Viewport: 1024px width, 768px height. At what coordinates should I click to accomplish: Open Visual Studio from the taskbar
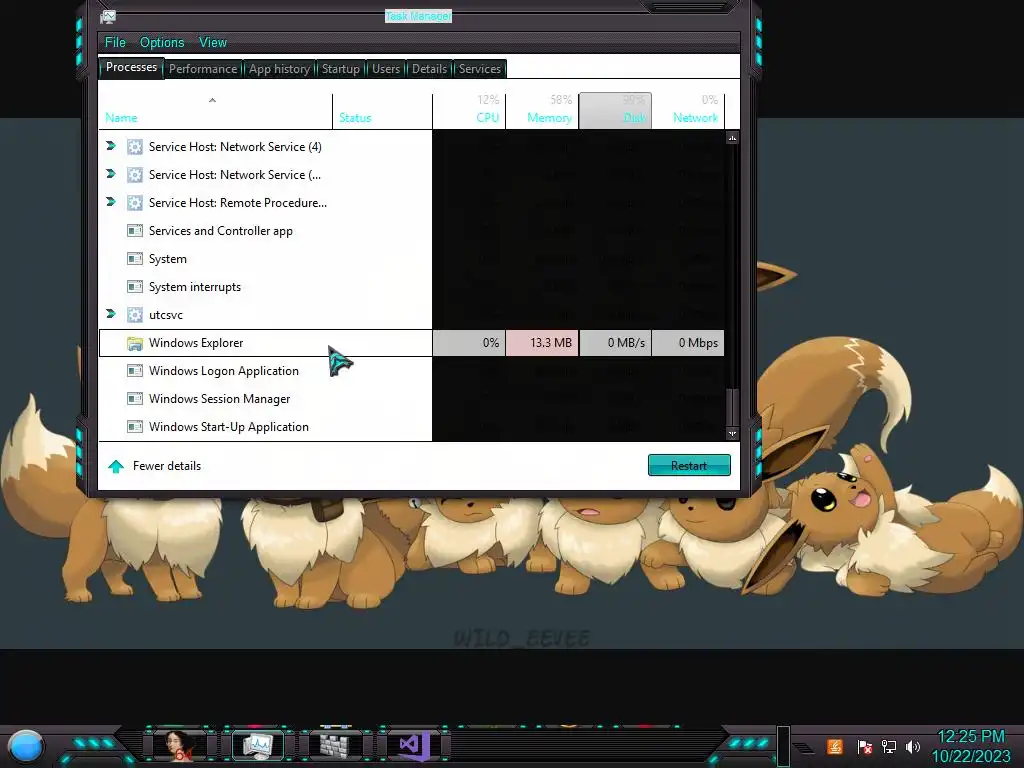pos(414,745)
